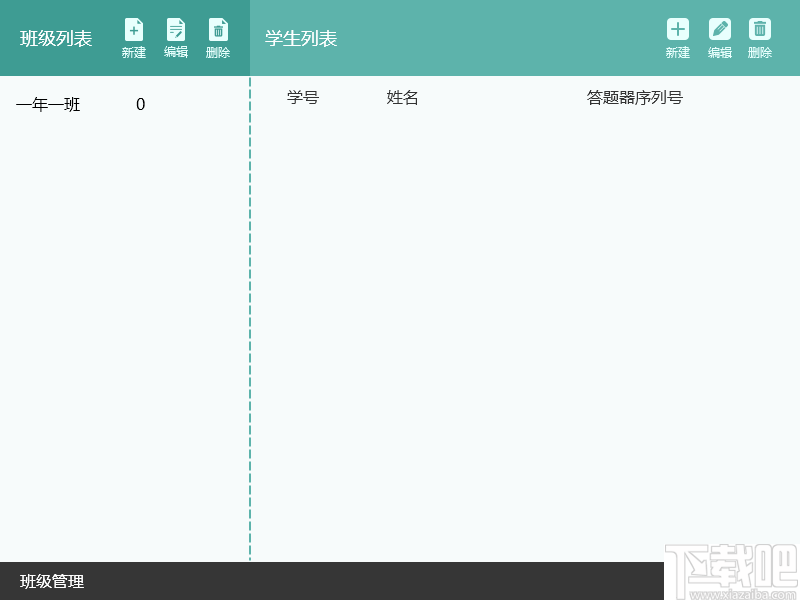
Task: Click the plus symbol on the student 新建 button
Action: (x=677, y=27)
